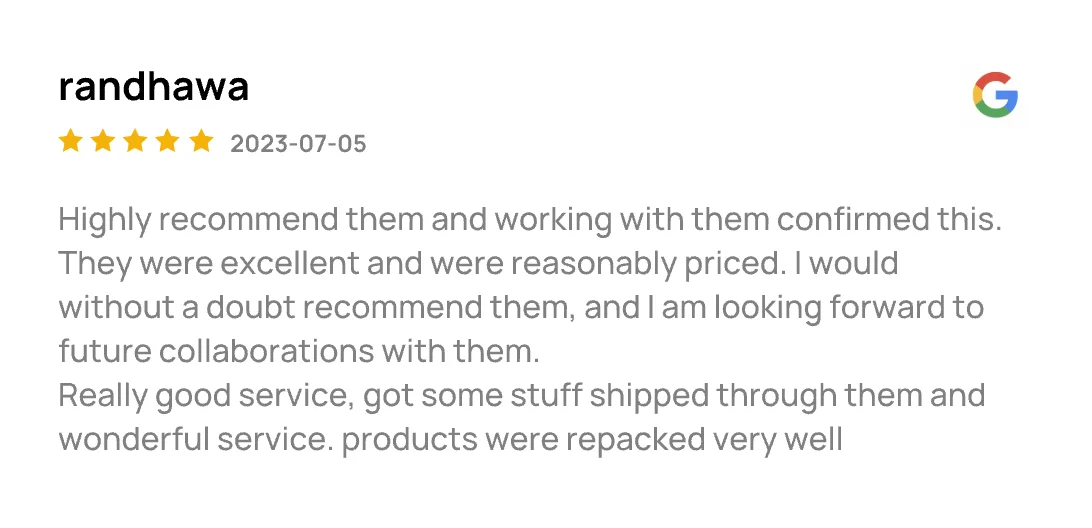
Task: Click the text 'future collaborations with them.'
Action: [x=299, y=352]
